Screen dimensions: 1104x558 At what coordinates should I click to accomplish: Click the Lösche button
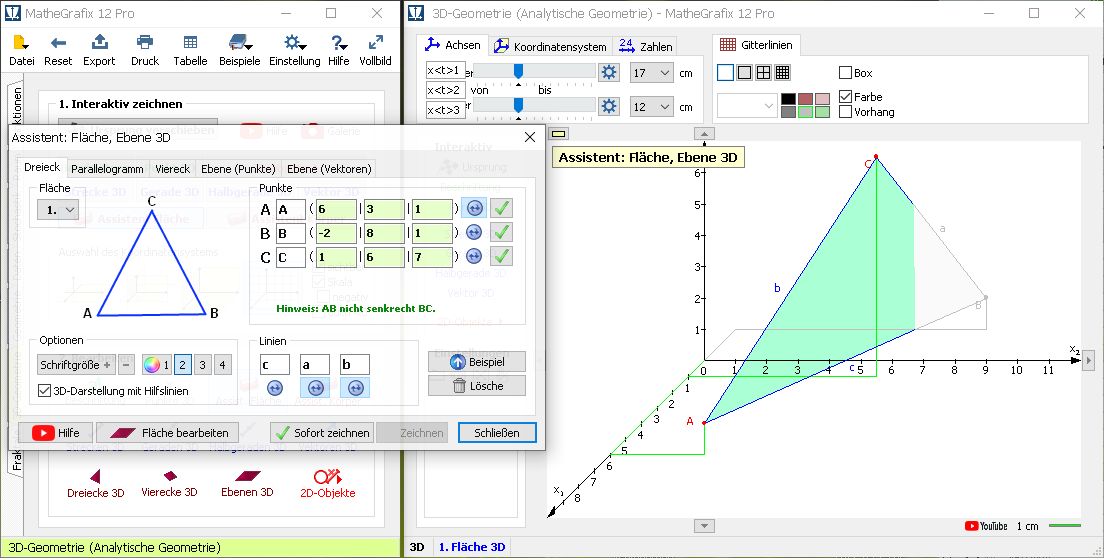click(477, 386)
